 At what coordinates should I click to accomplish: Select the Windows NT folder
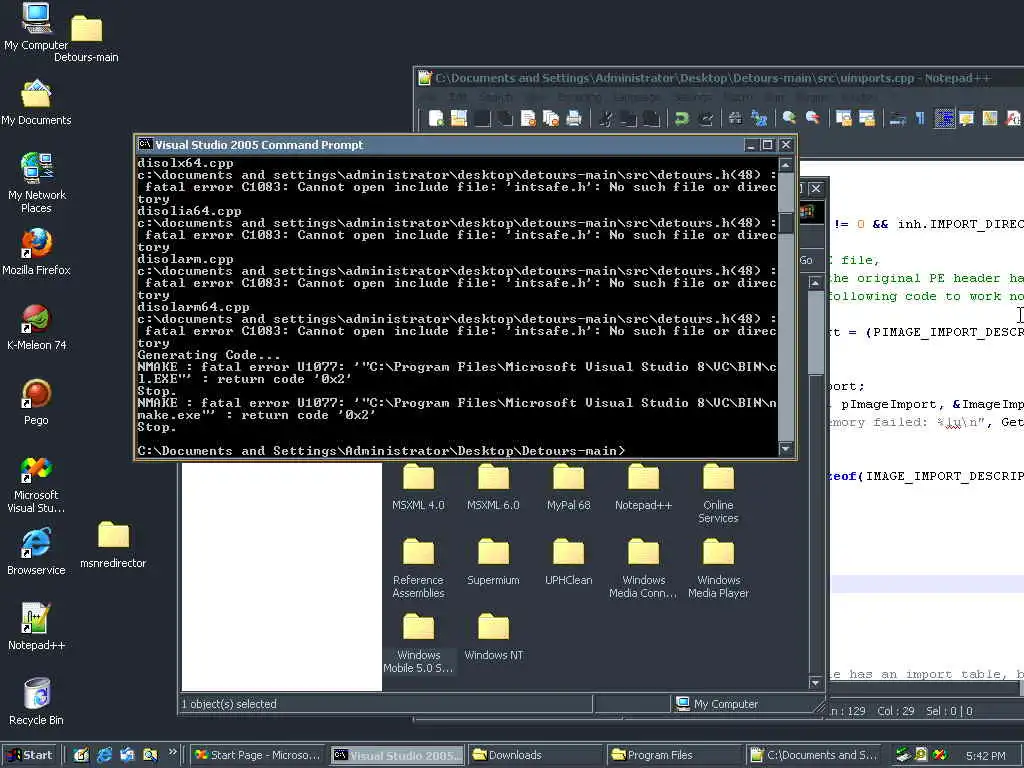point(493,637)
